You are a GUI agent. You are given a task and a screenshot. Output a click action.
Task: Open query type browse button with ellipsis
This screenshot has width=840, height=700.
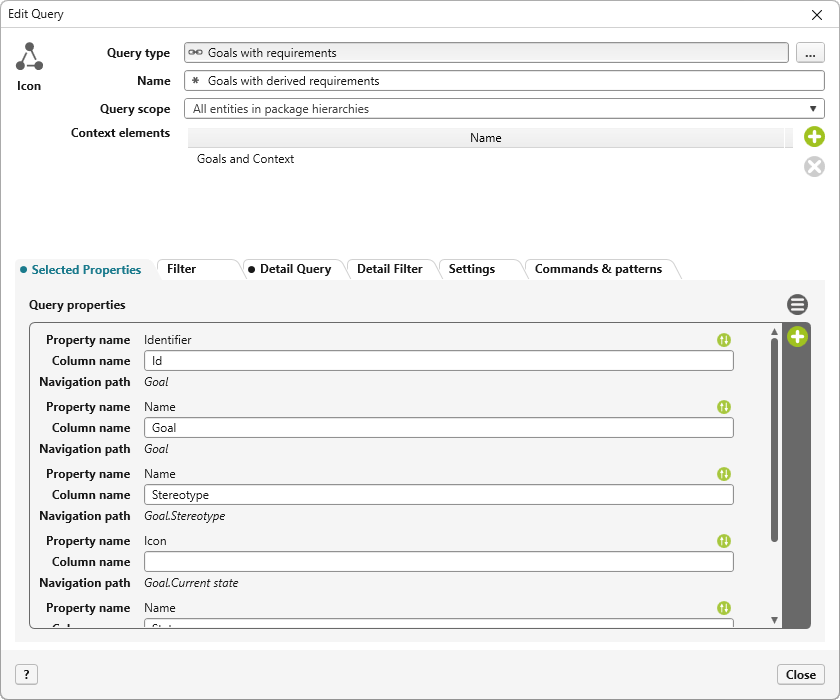pos(810,52)
